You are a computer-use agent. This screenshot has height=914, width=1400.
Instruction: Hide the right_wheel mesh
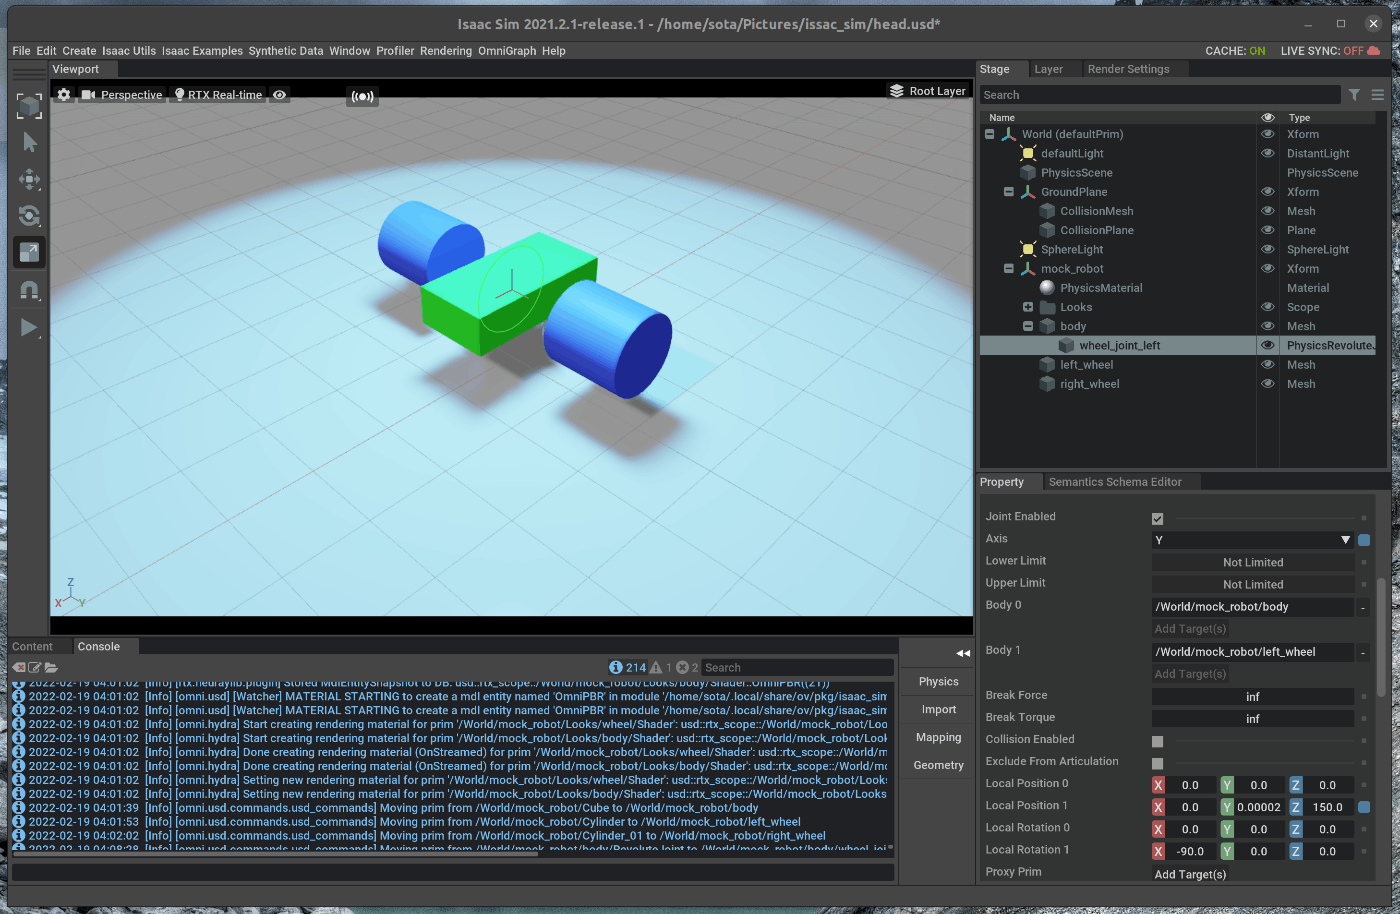click(x=1268, y=384)
